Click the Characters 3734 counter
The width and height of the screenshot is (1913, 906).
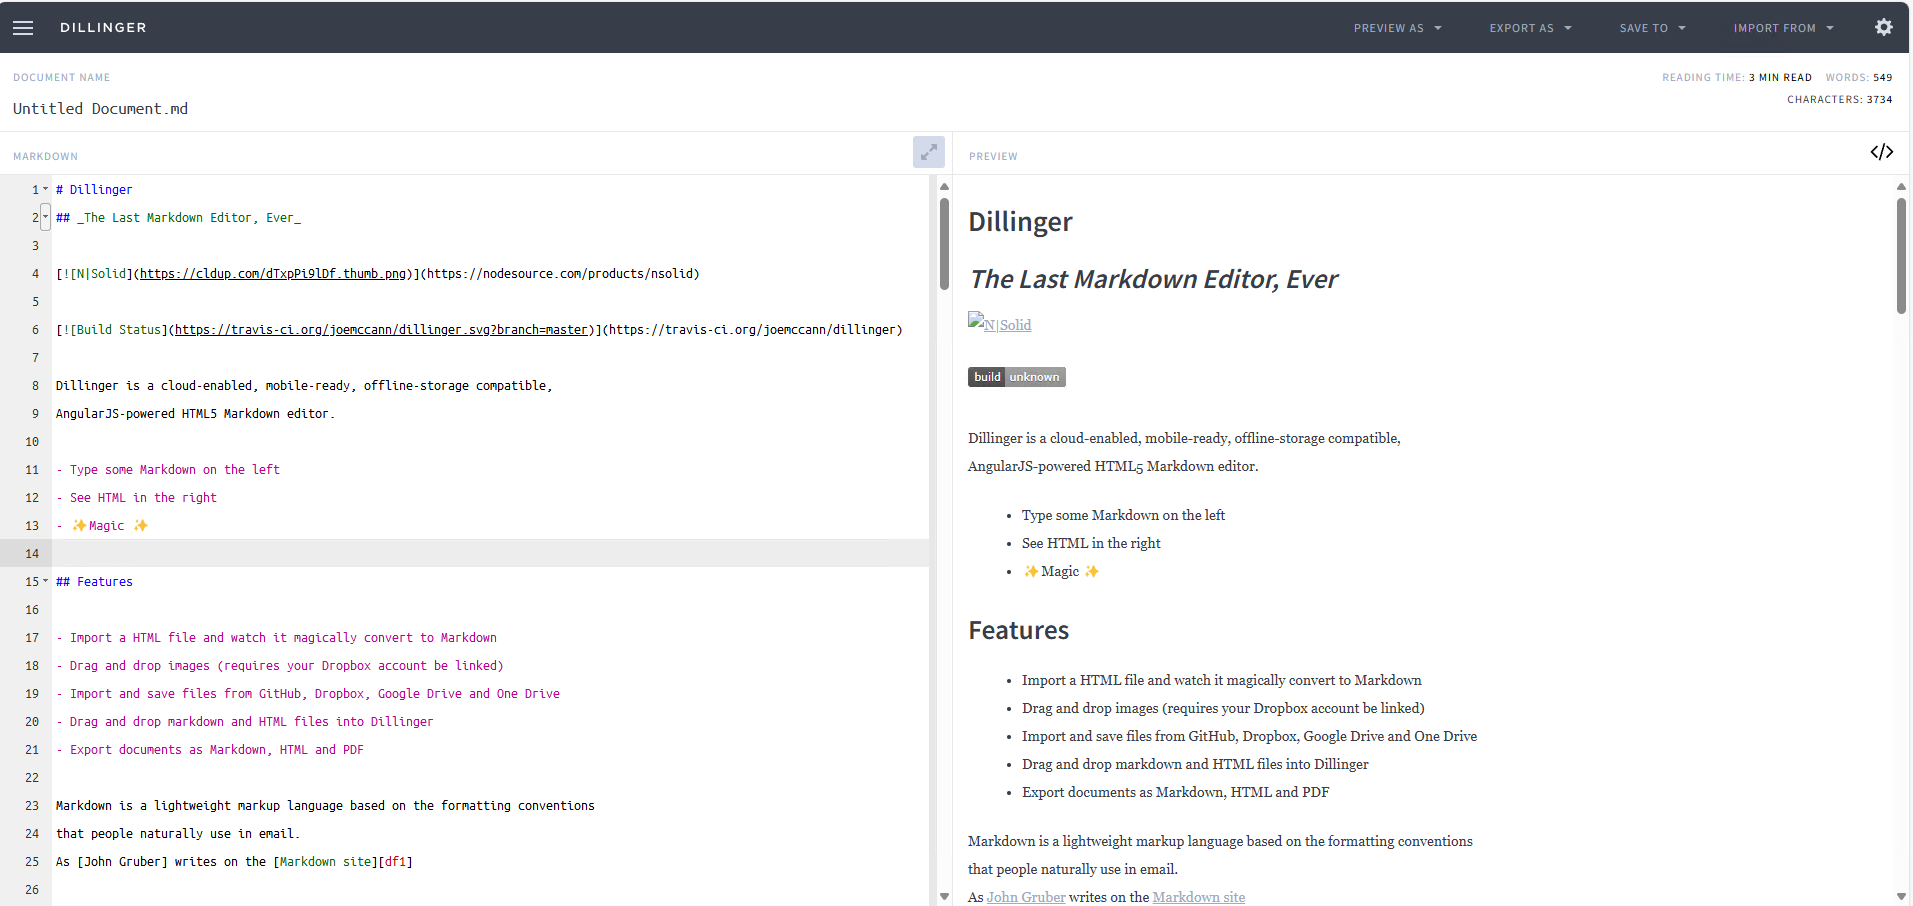click(1840, 99)
